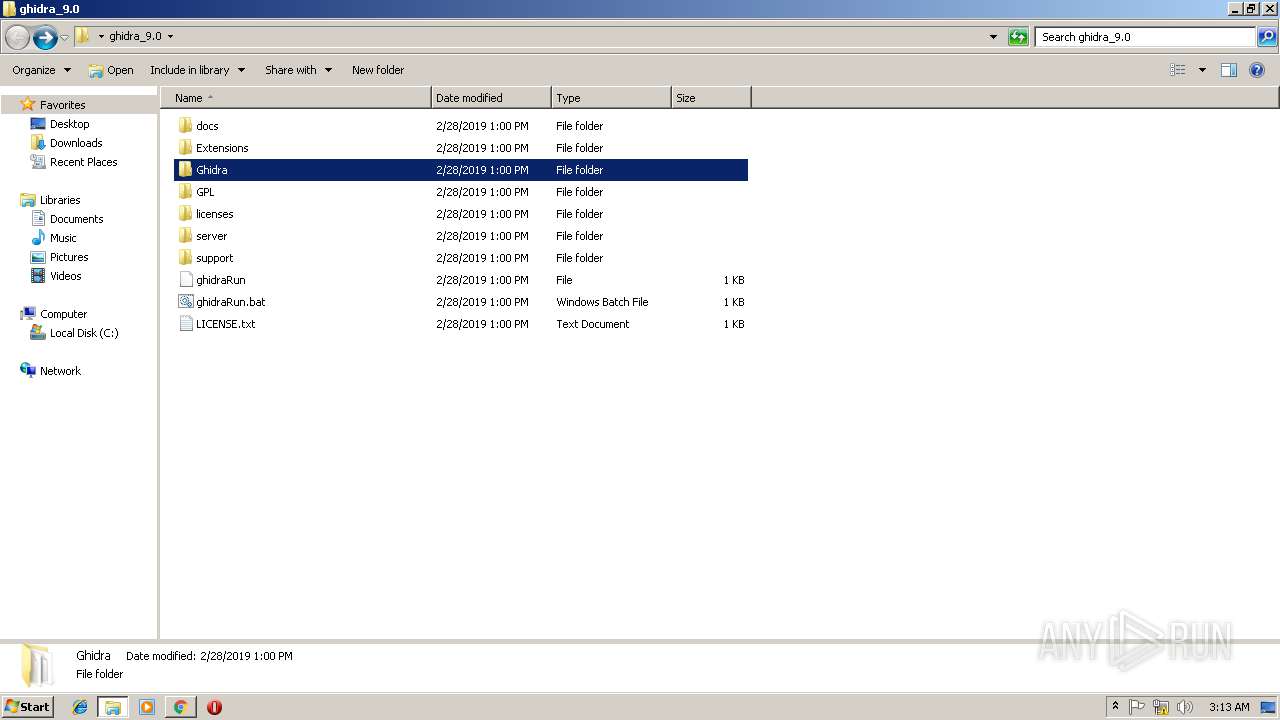Click the search magnifier icon
The height and width of the screenshot is (720, 1280).
point(1267,37)
